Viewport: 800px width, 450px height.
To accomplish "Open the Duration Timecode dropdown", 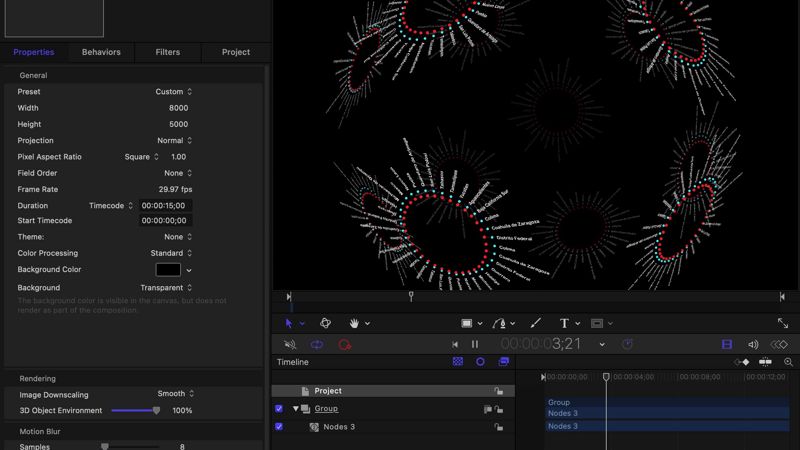I will [111, 206].
